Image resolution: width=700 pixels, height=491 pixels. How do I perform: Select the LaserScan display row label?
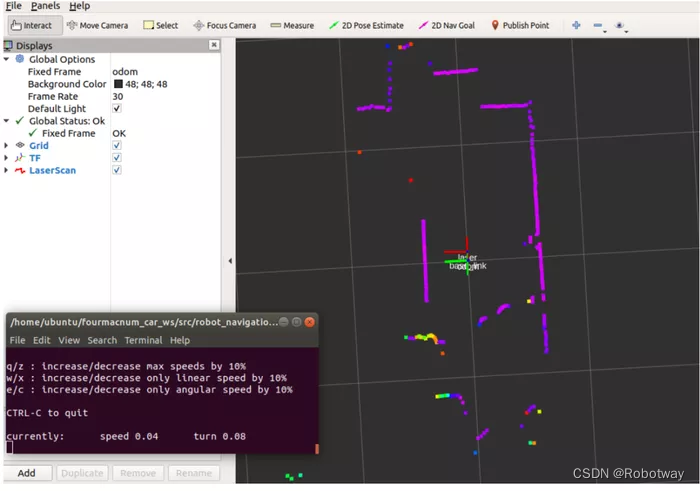[x=52, y=171]
